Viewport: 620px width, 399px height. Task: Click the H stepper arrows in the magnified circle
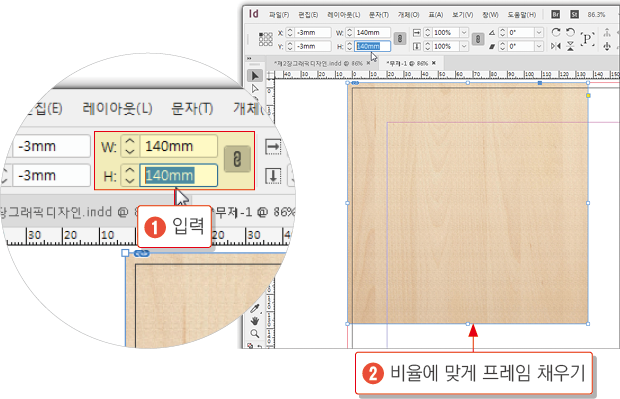point(129,176)
